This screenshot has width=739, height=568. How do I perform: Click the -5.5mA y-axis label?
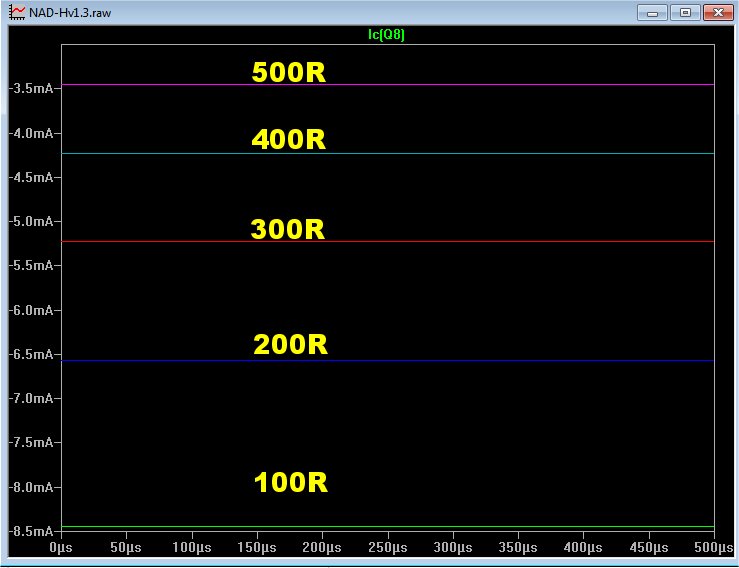tap(31, 266)
